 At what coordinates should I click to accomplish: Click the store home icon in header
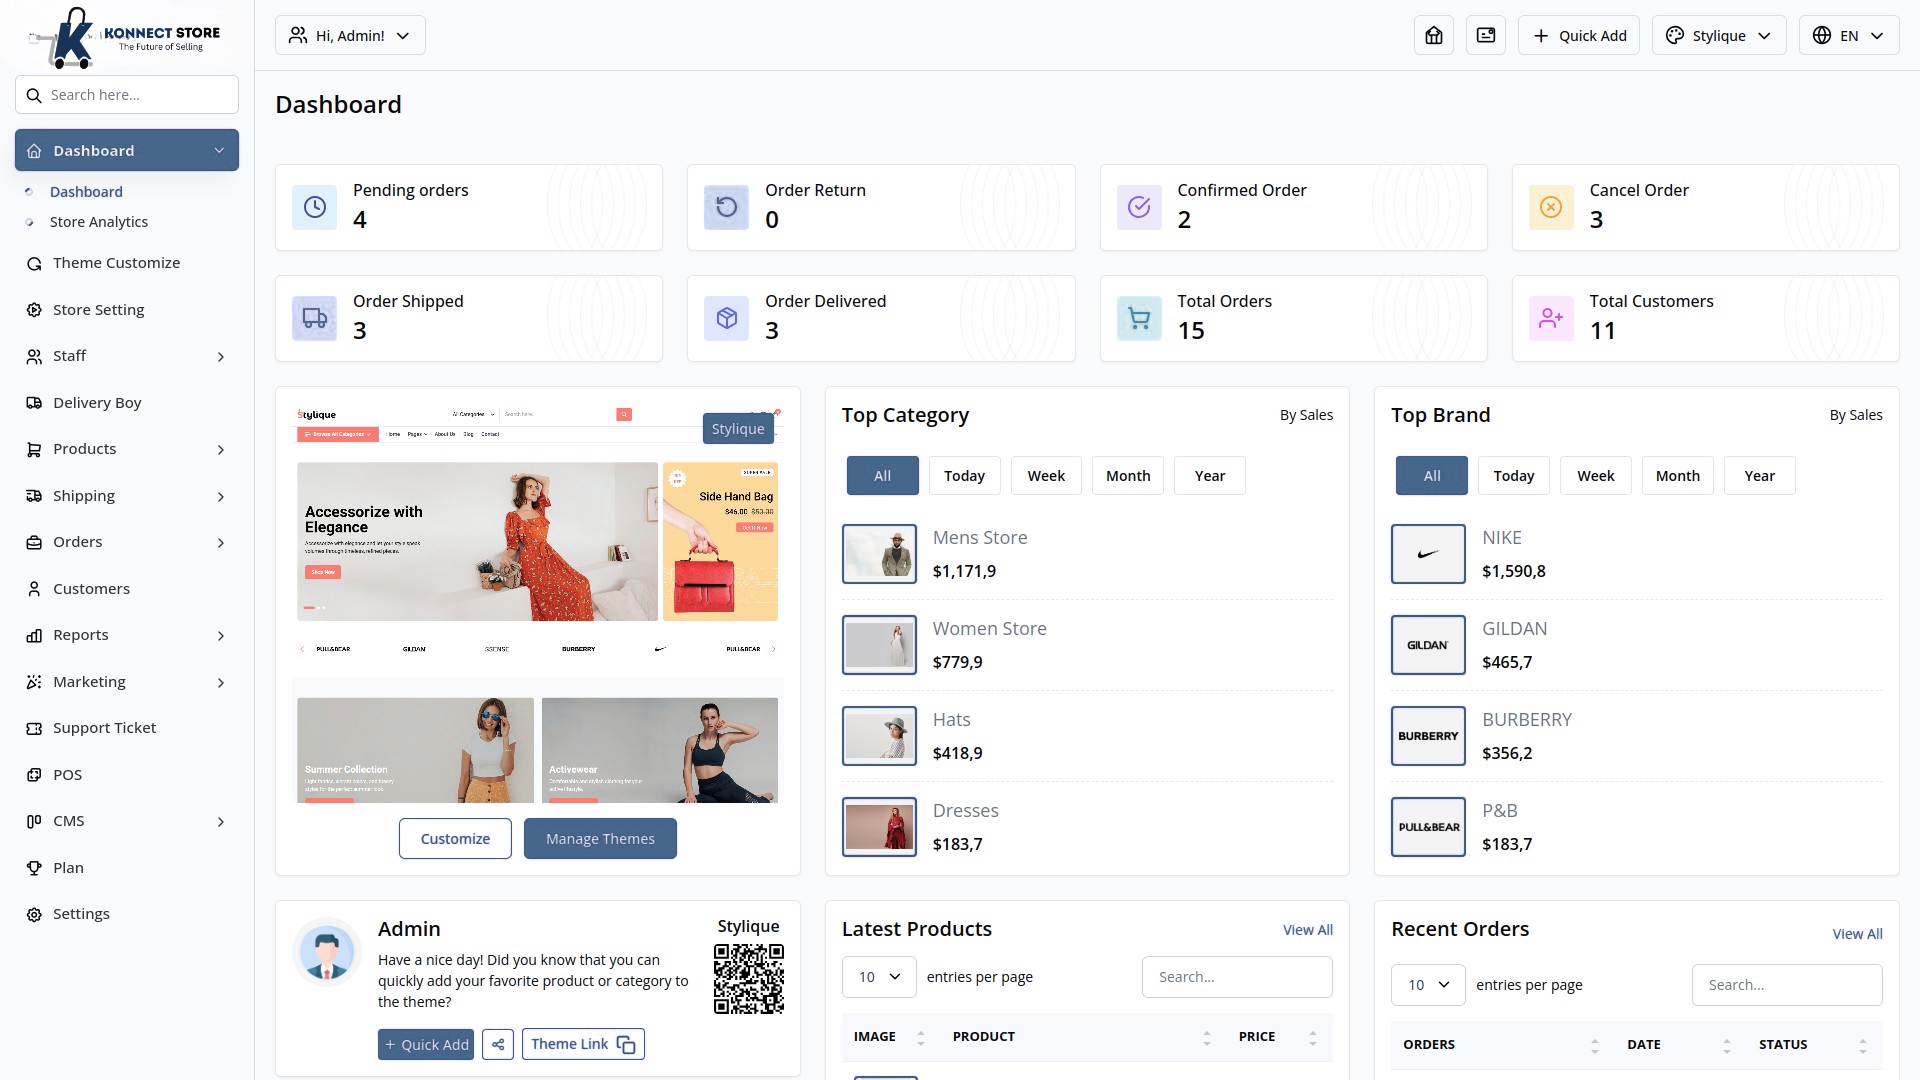(1434, 36)
